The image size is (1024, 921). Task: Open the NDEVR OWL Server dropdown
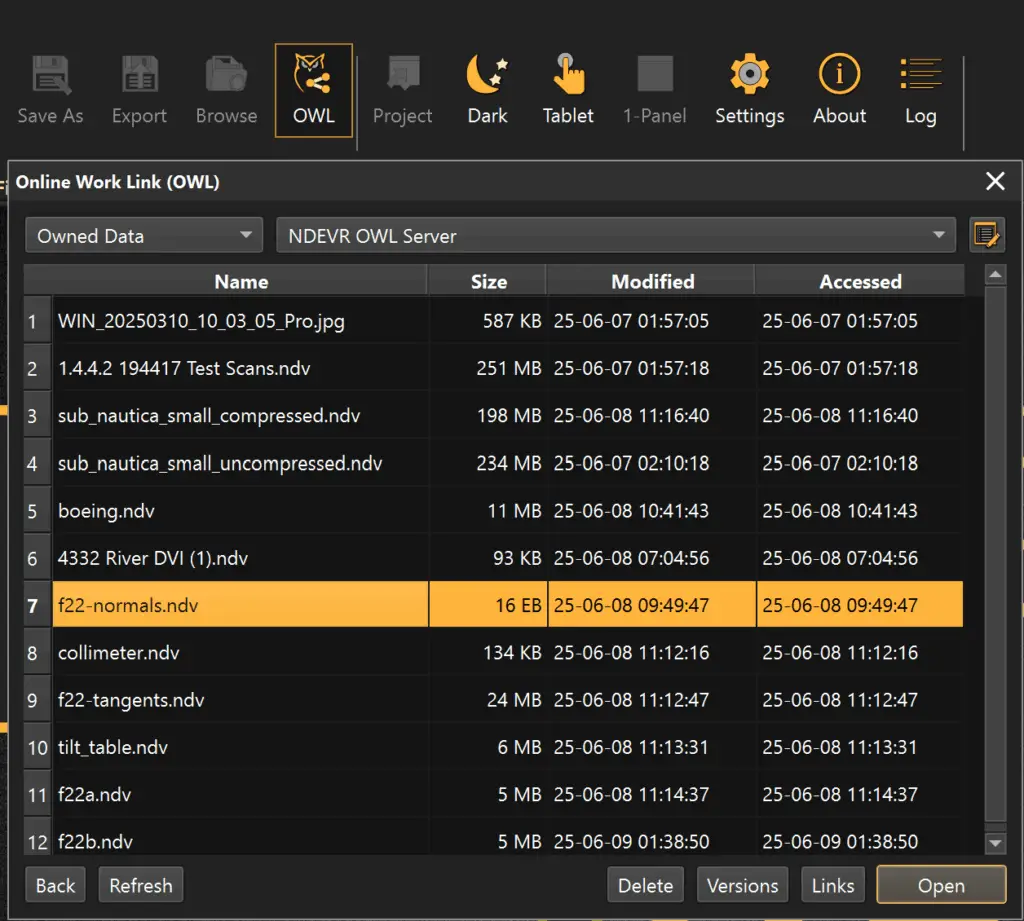coord(615,236)
